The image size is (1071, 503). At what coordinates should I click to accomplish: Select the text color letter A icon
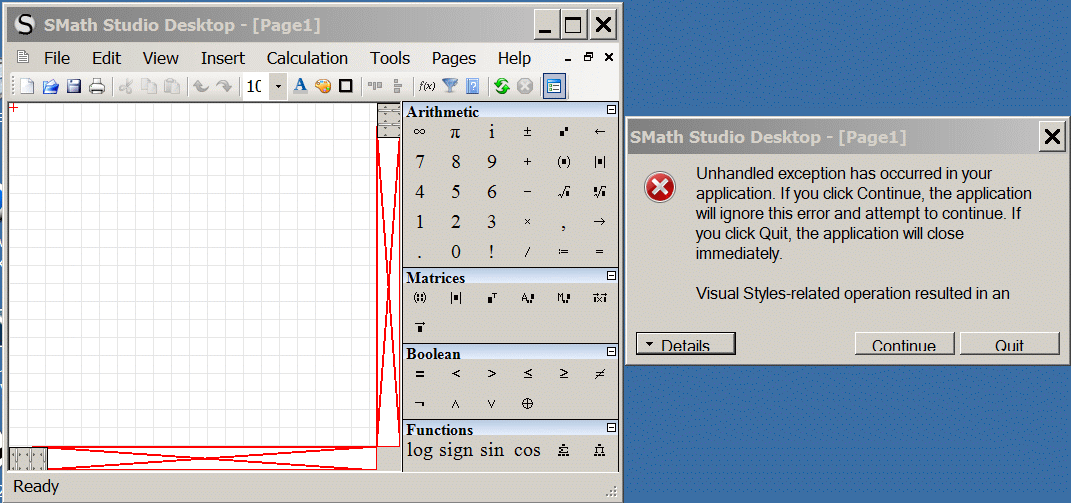coord(299,87)
